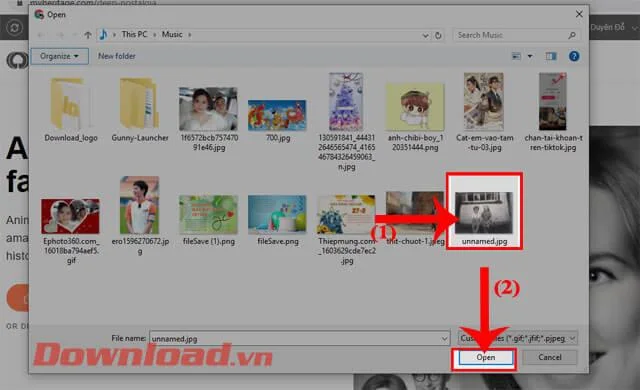Click the unnamed.jpg file name label
The image size is (640, 390).
(x=484, y=242)
